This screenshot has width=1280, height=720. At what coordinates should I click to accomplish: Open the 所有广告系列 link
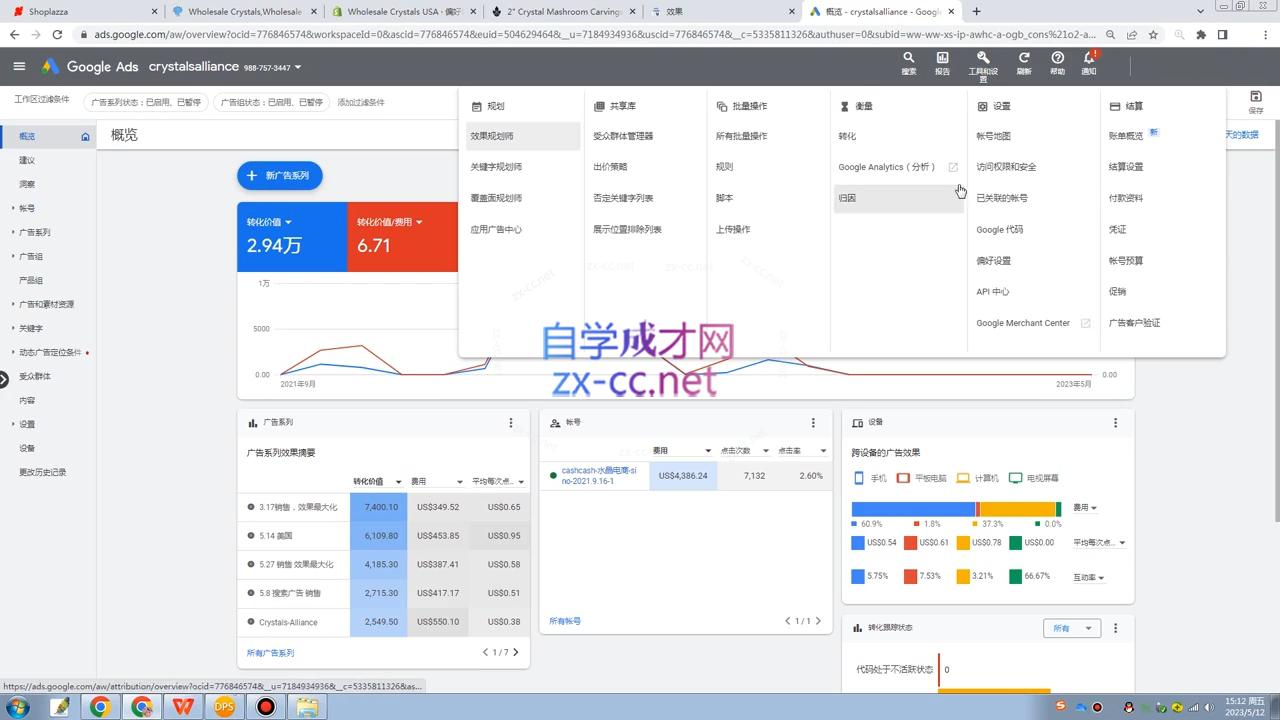pyautogui.click(x=271, y=653)
